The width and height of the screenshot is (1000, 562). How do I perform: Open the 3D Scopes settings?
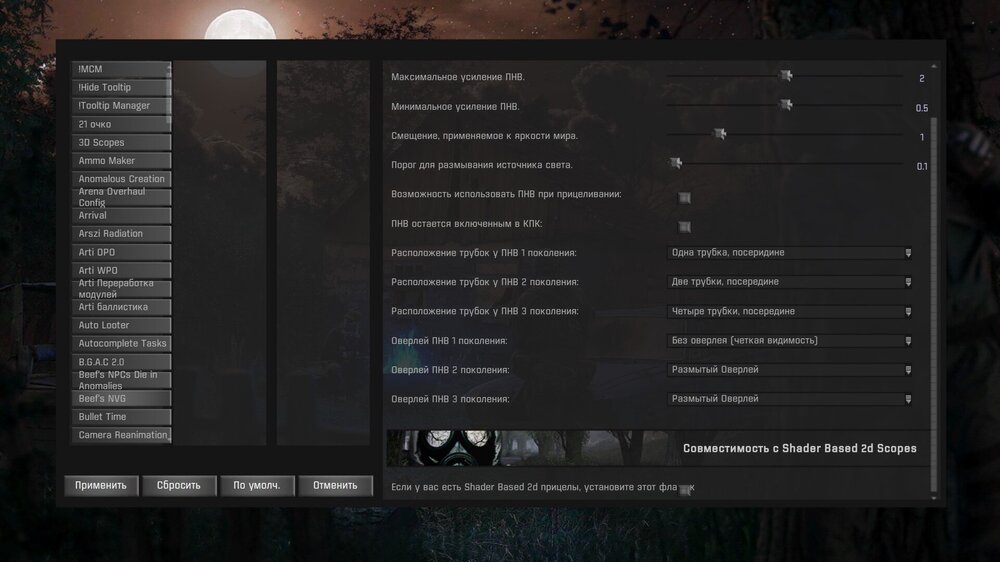[121, 142]
